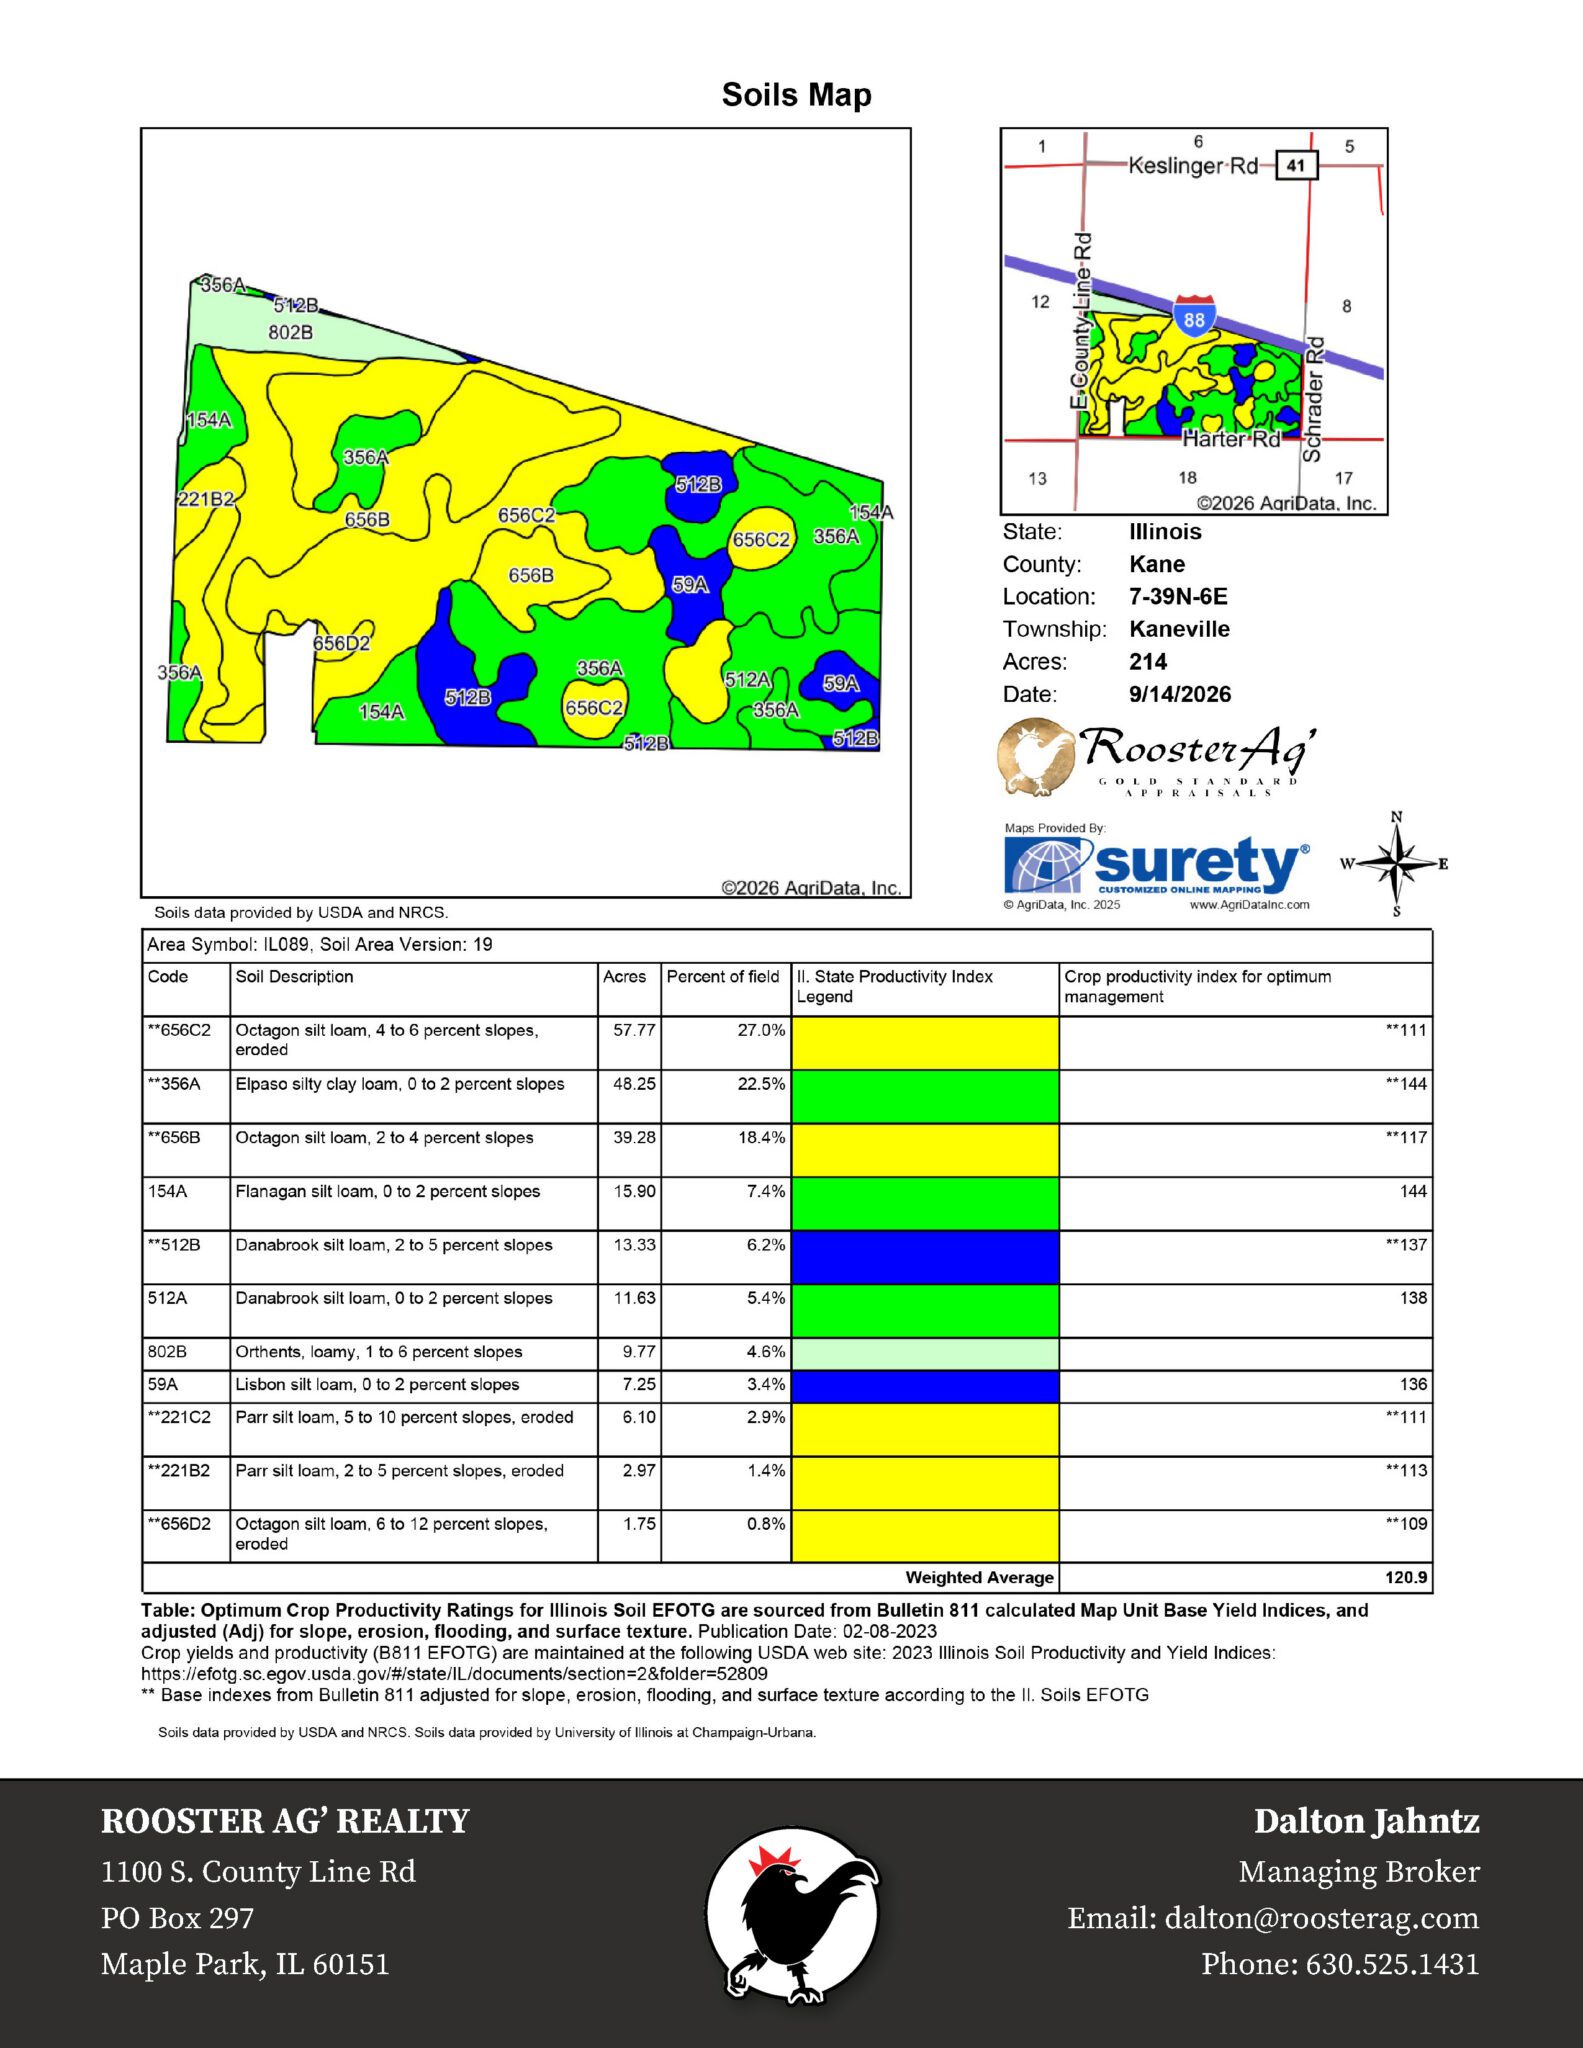Click the black rooster footer logo
The width and height of the screenshot is (1583, 2048).
click(792, 1916)
